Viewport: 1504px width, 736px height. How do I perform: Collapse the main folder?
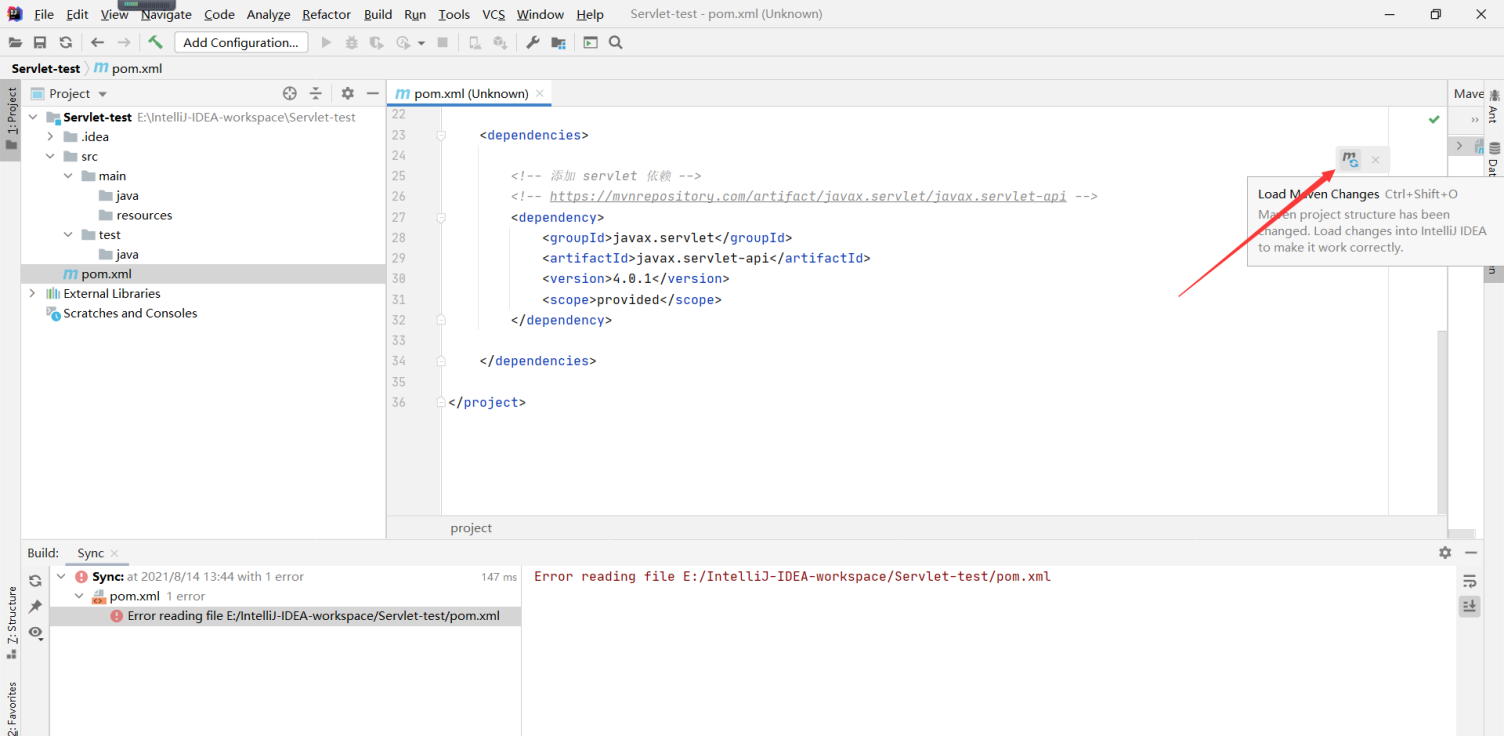click(68, 176)
